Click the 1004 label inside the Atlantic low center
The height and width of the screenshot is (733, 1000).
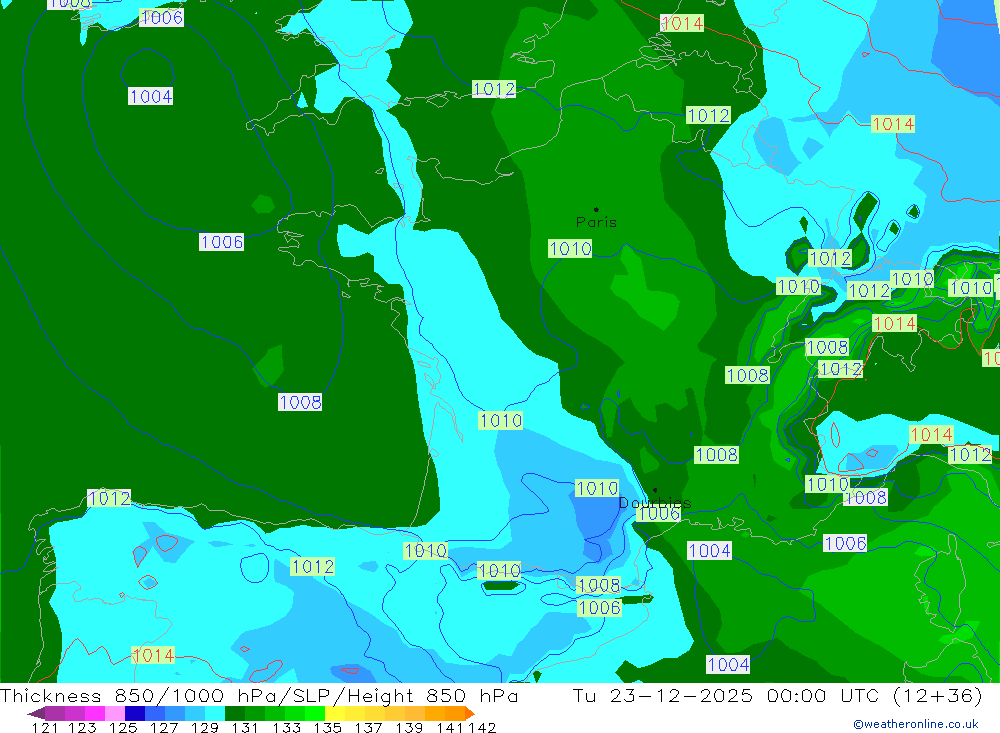[151, 96]
